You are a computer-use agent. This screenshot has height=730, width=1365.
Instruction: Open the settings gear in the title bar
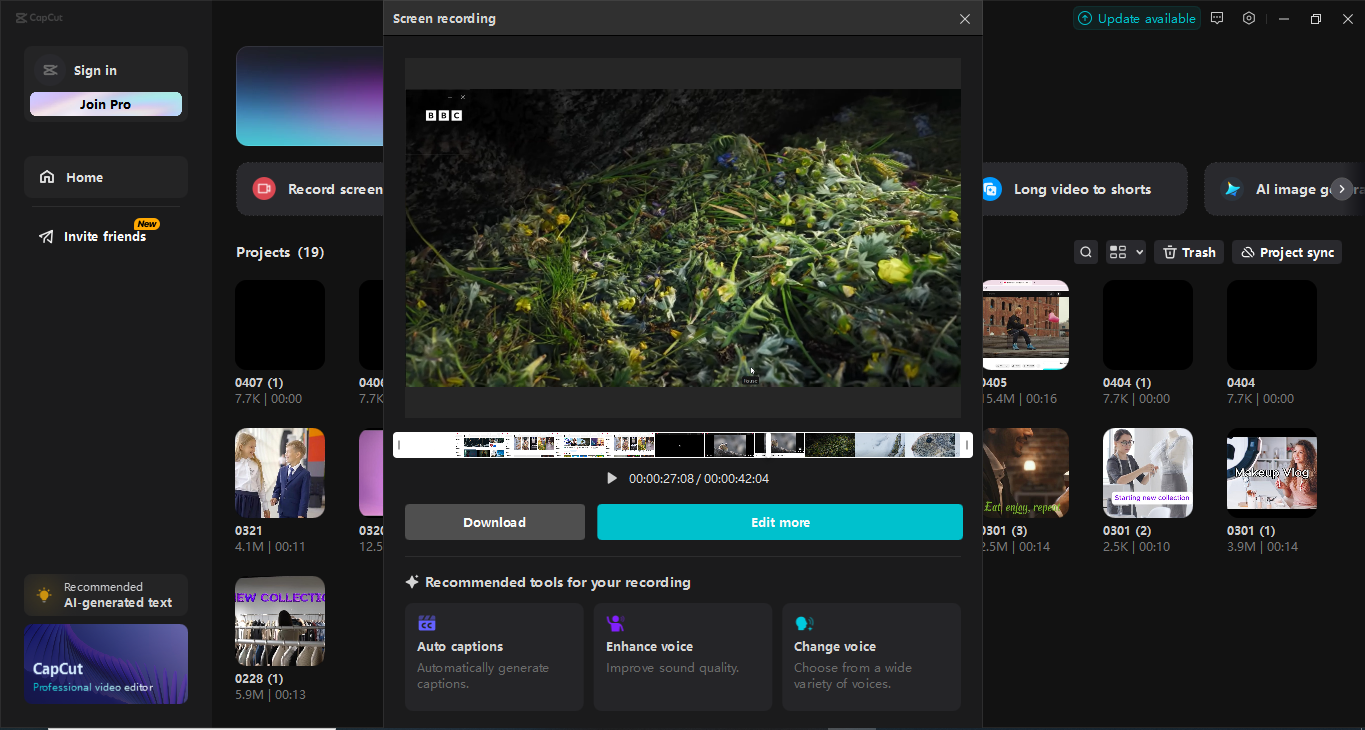[1248, 18]
